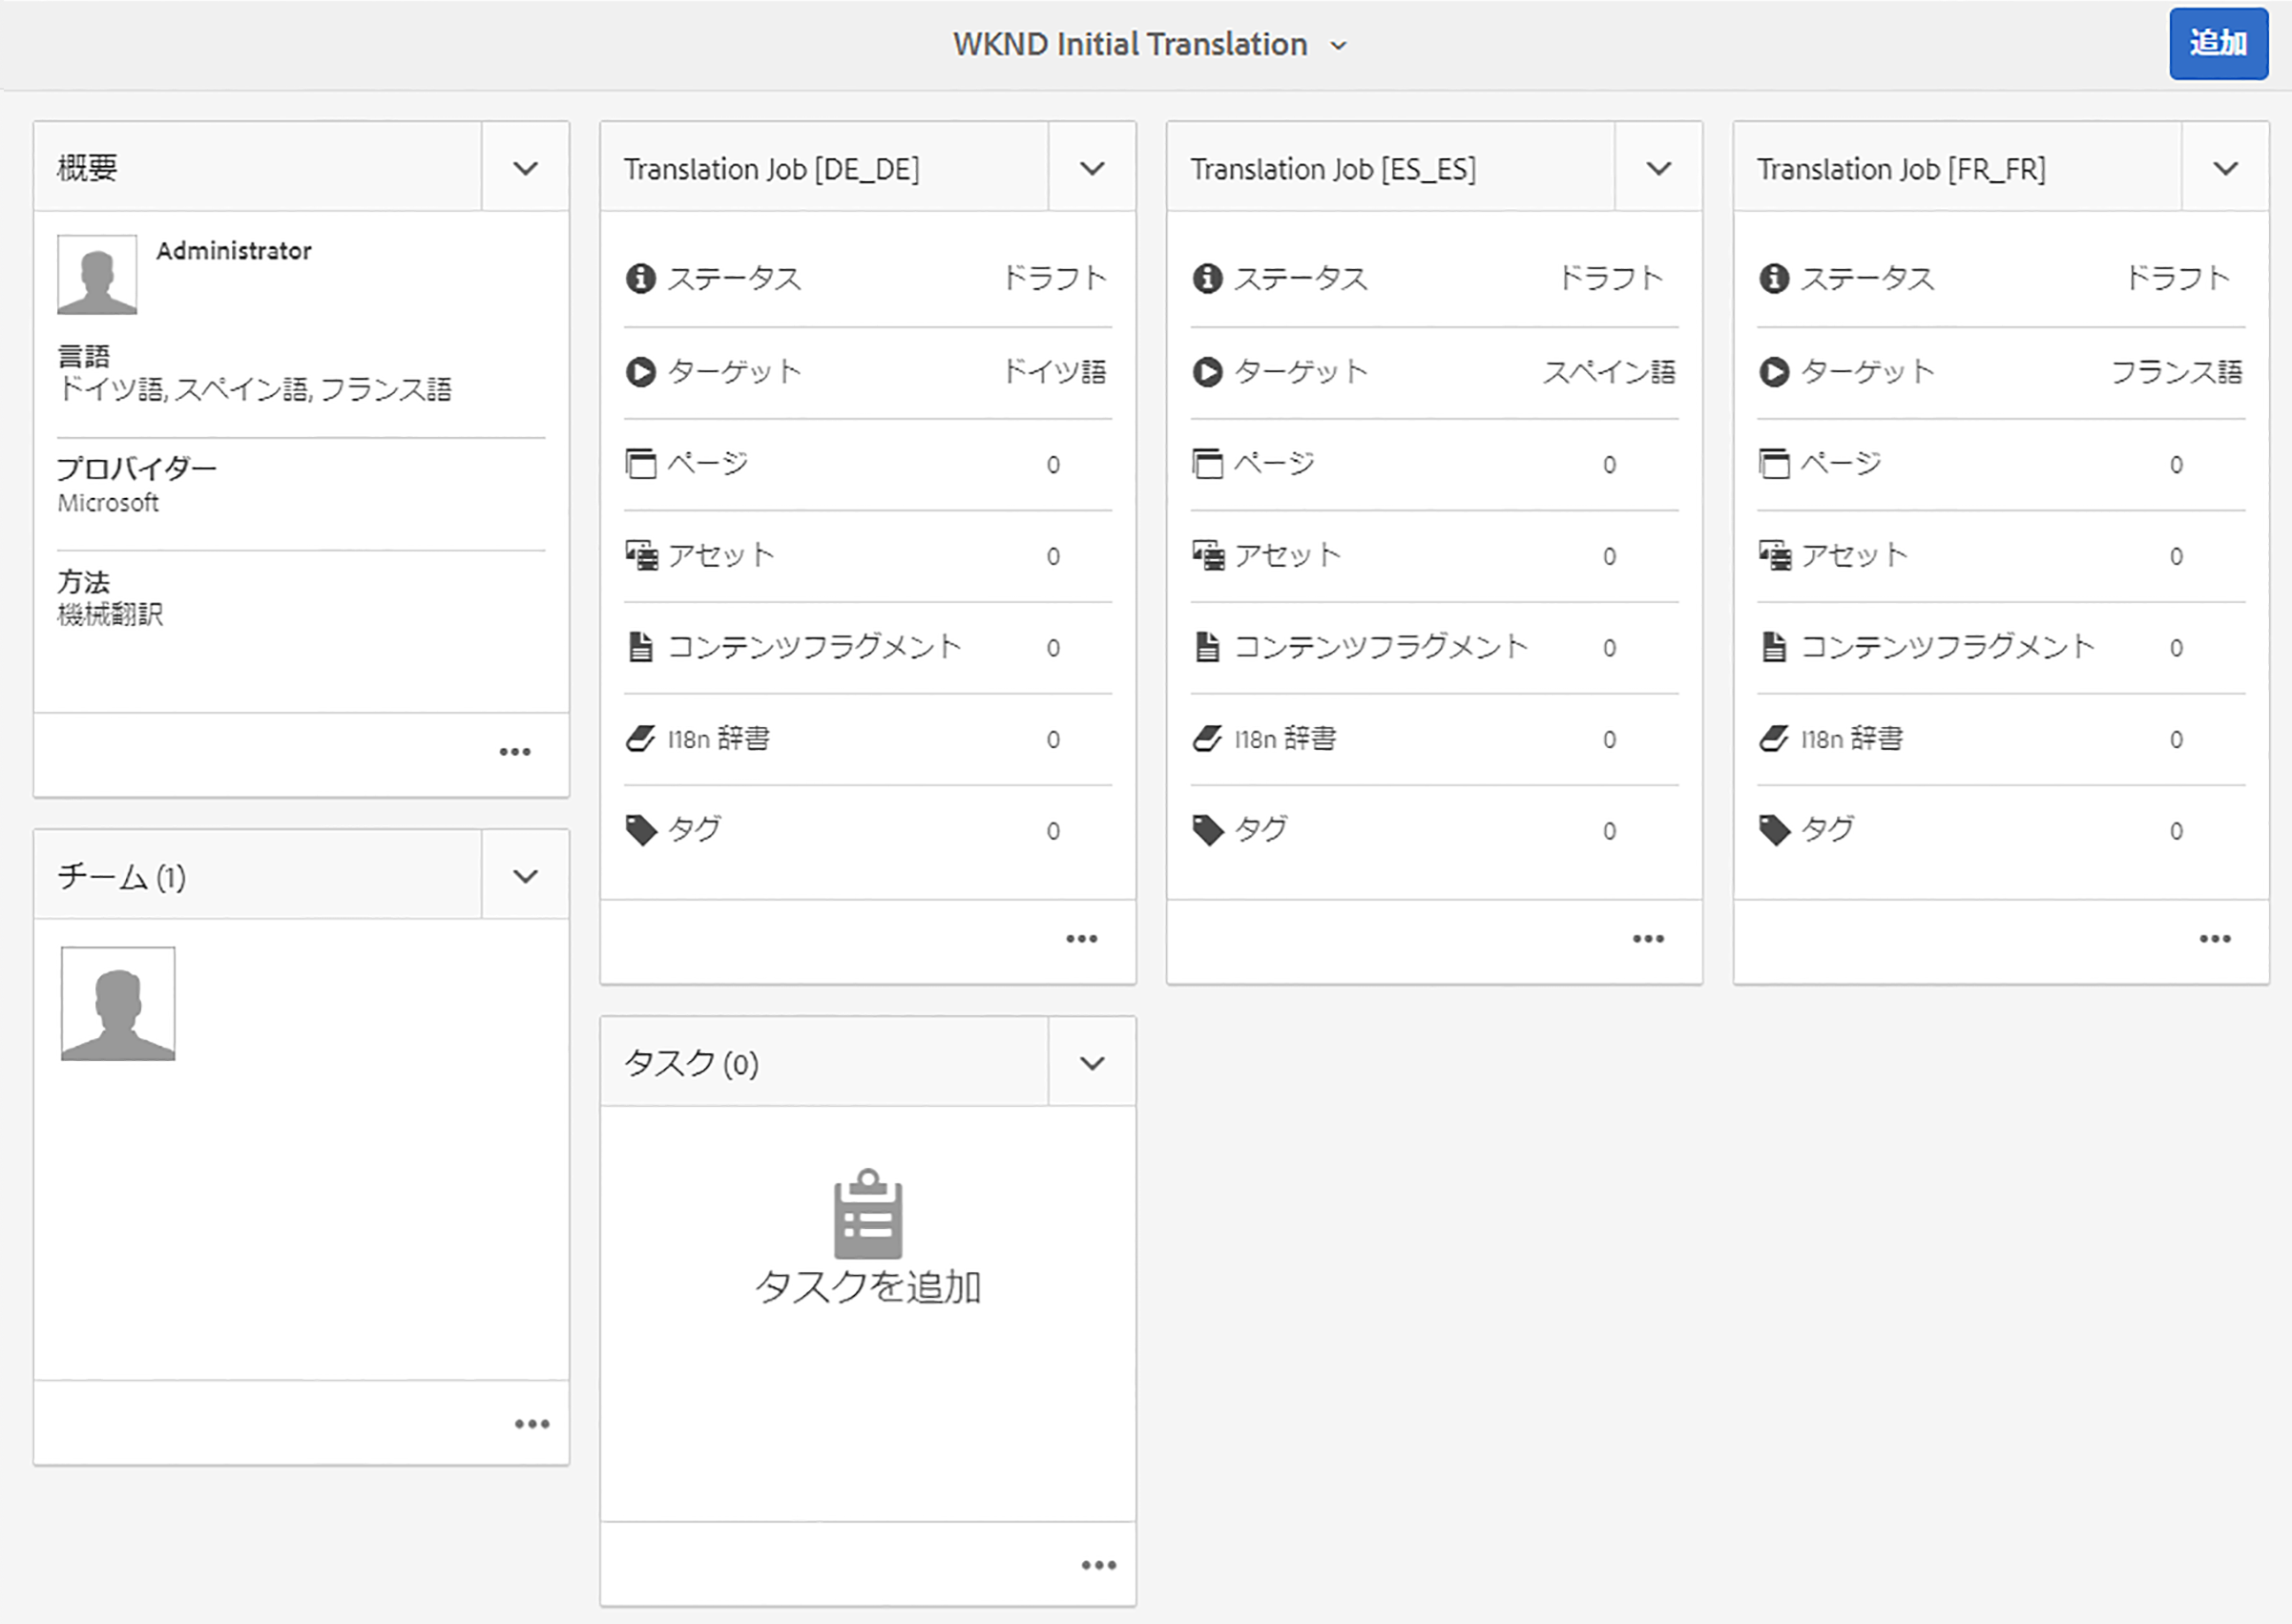Click the target arrow icon in ES_ES job
The width and height of the screenshot is (2292, 1624).
1207,372
